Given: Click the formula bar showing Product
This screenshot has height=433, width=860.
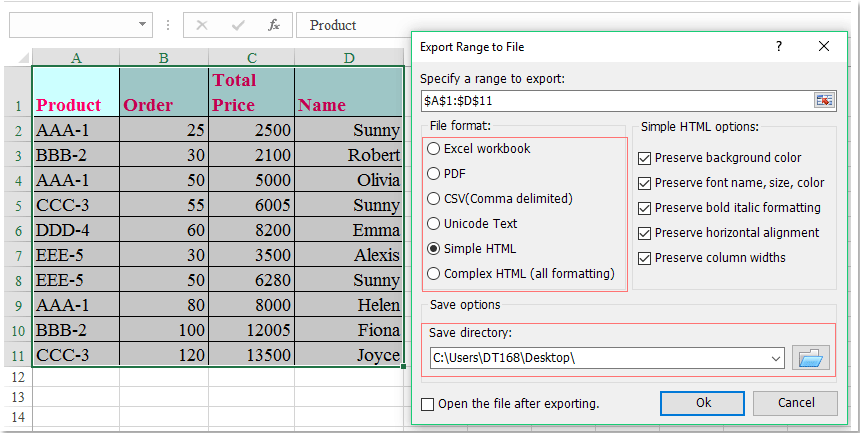Looking at the screenshot, I should [576, 25].
